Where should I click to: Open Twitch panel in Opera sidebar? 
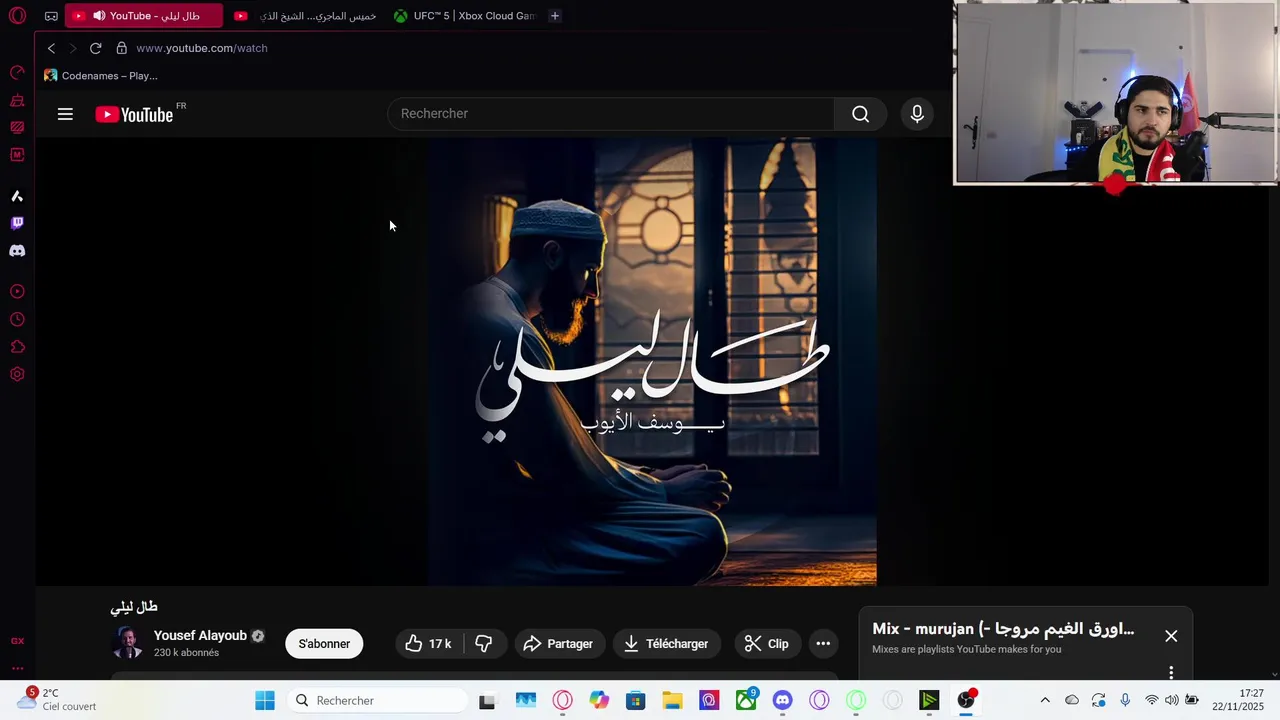pyautogui.click(x=17, y=223)
